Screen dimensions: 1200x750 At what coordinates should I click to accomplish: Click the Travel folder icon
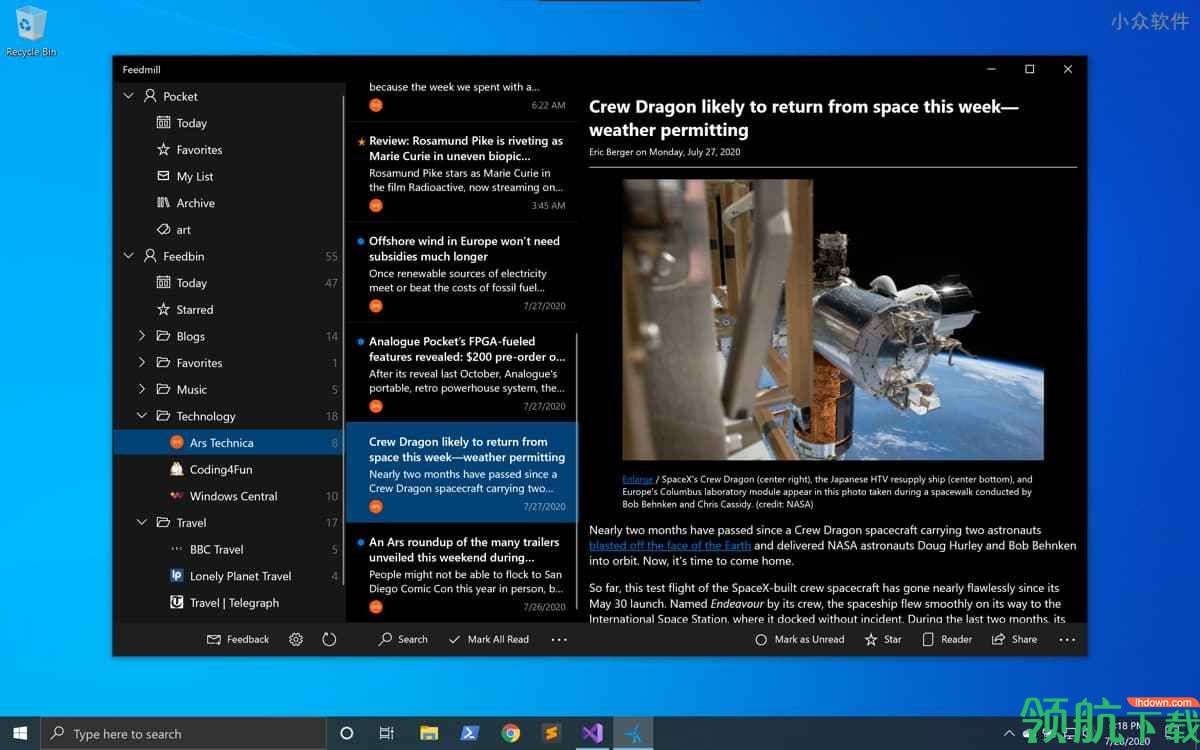(x=163, y=522)
